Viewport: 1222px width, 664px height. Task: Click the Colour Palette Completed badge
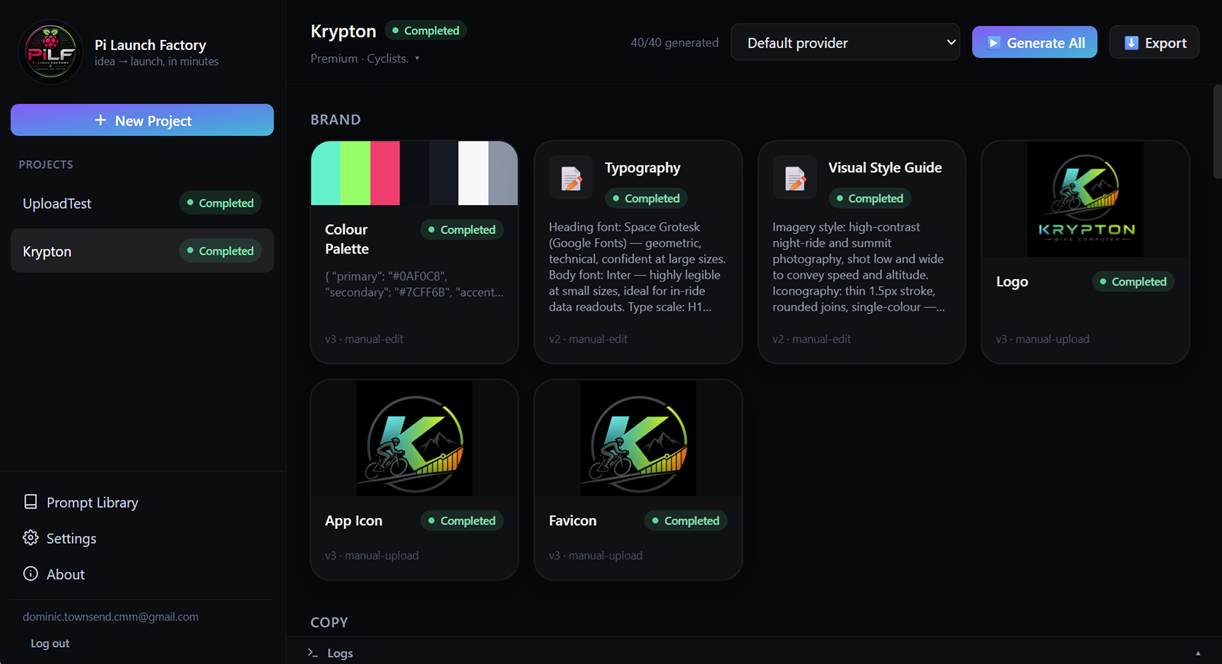[462, 230]
